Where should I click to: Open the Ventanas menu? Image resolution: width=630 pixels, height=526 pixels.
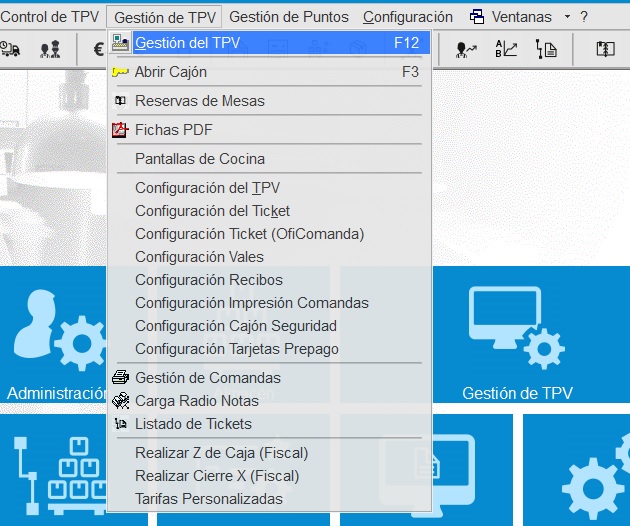point(522,17)
